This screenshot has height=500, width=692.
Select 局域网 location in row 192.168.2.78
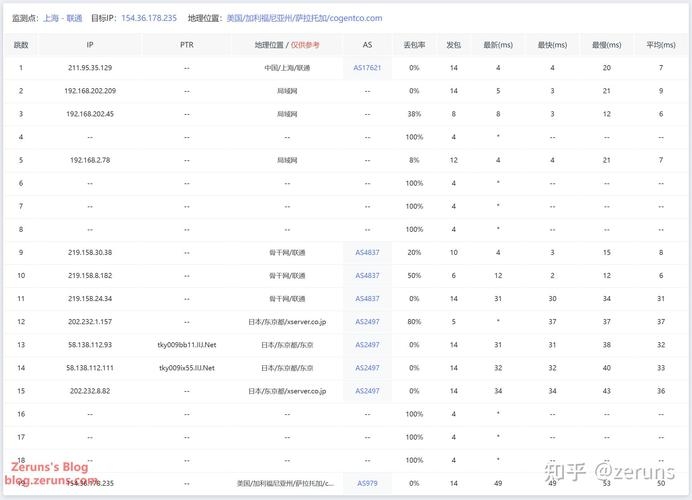tap(287, 160)
